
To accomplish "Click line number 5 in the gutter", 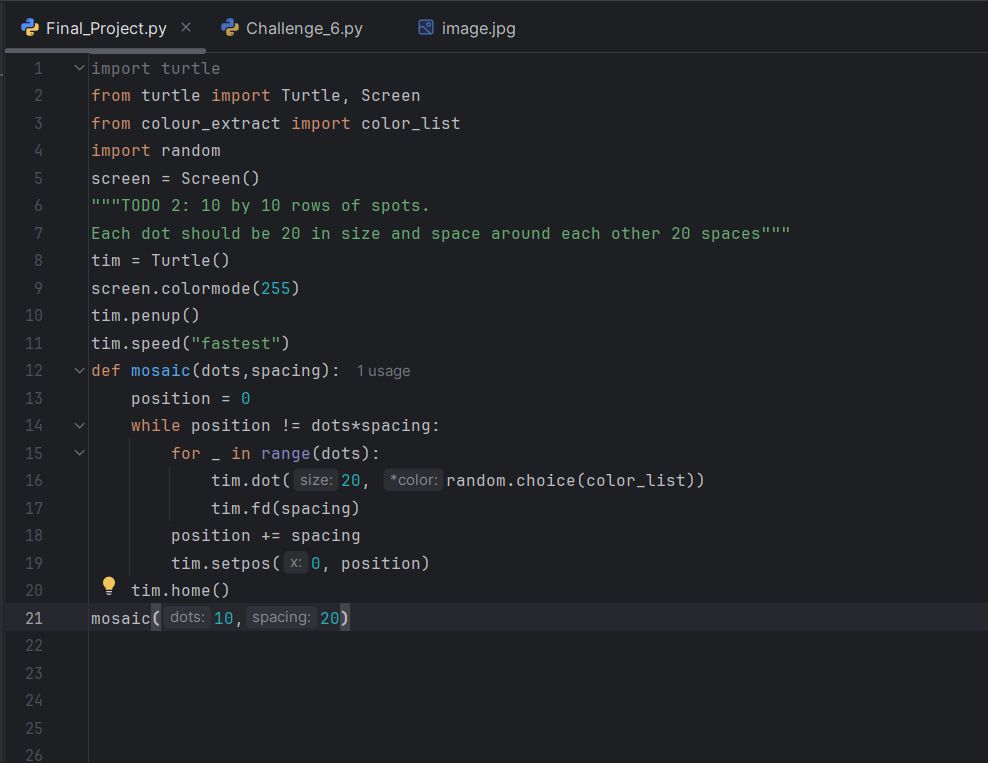I will [38, 178].
